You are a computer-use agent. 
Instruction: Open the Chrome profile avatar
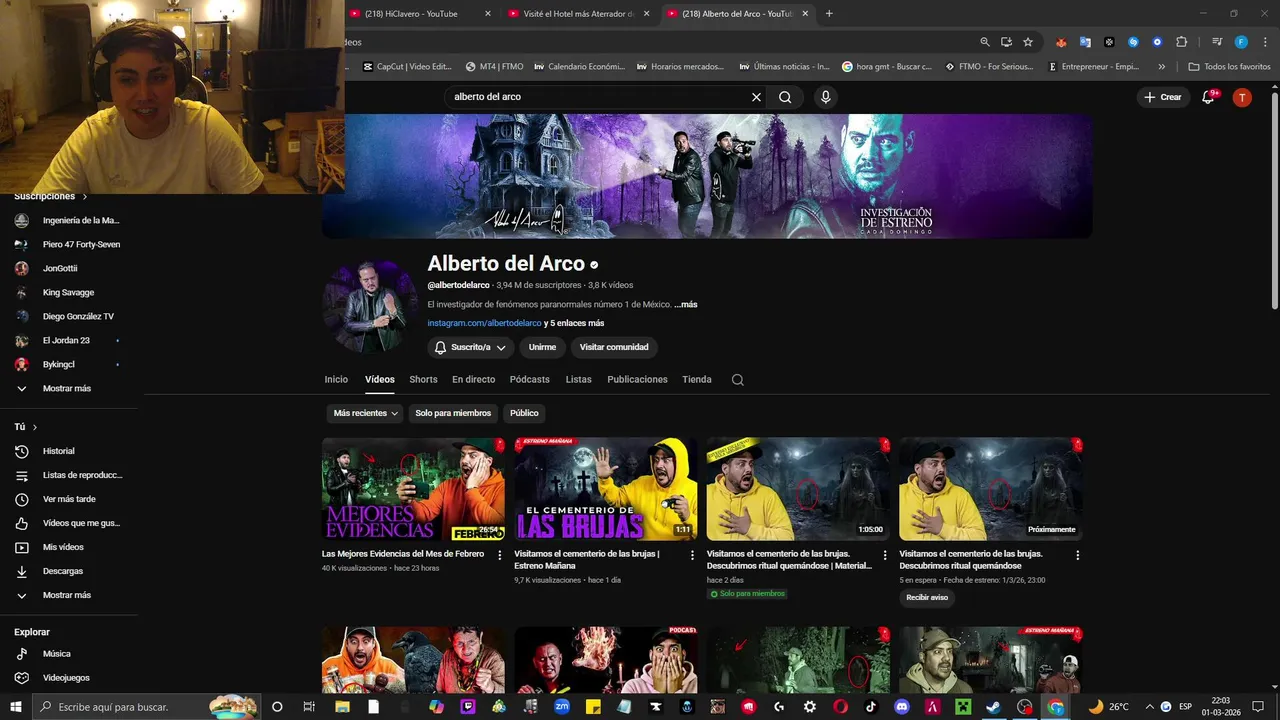click(1241, 42)
